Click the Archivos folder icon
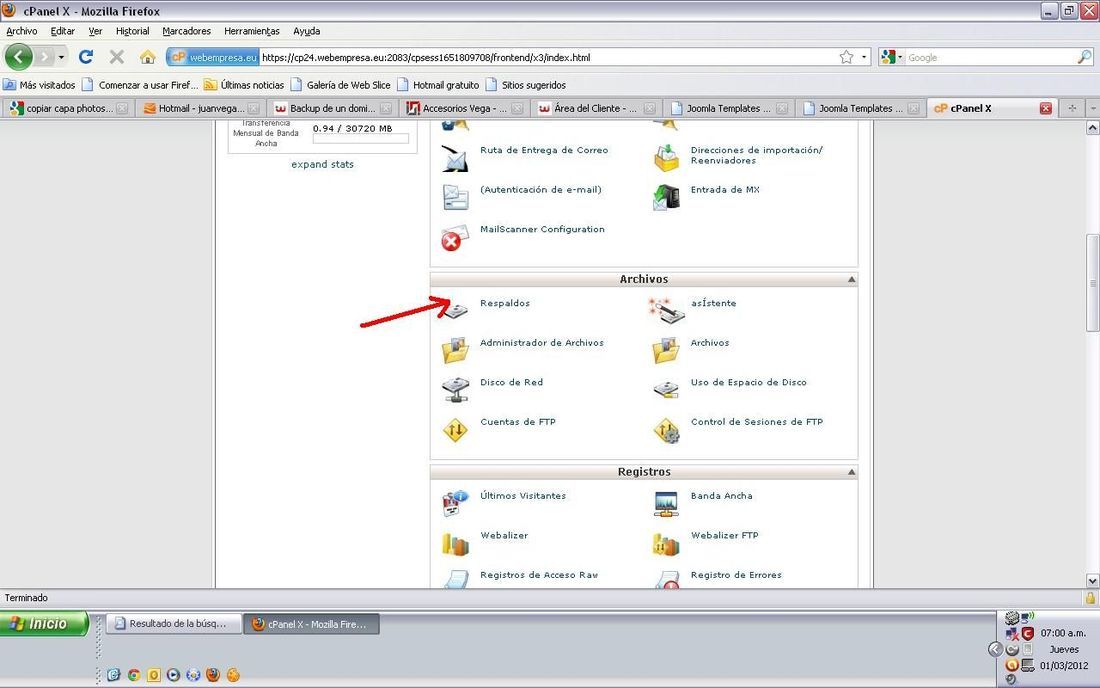 coord(666,349)
